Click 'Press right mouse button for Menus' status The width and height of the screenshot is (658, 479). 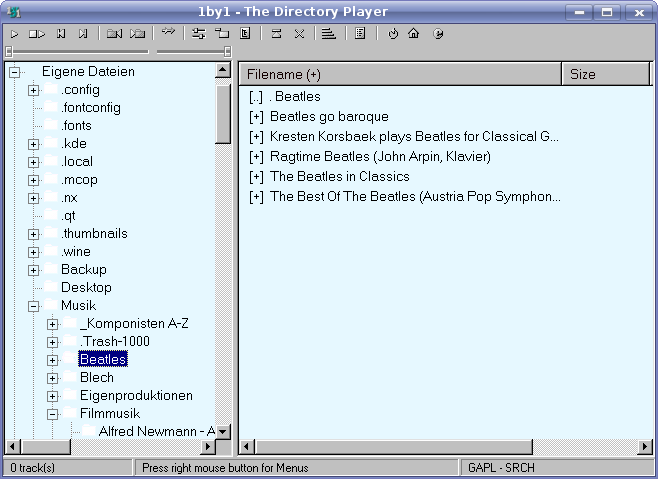[x=296, y=468]
